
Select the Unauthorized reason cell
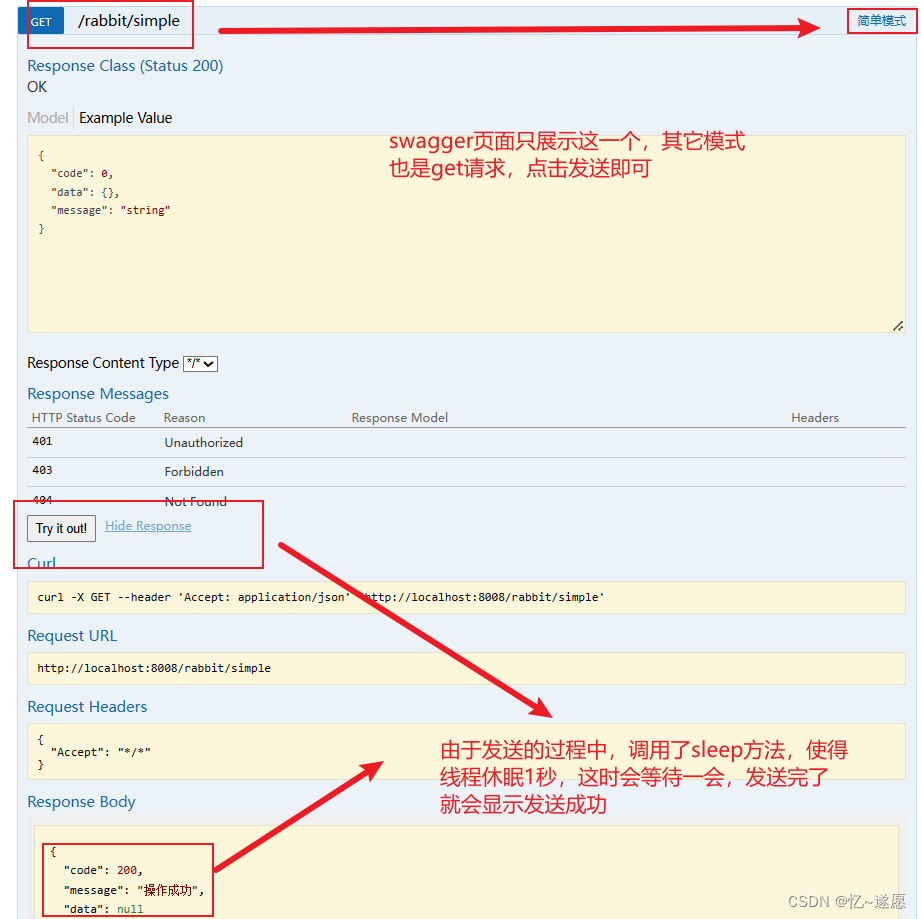coord(203,443)
